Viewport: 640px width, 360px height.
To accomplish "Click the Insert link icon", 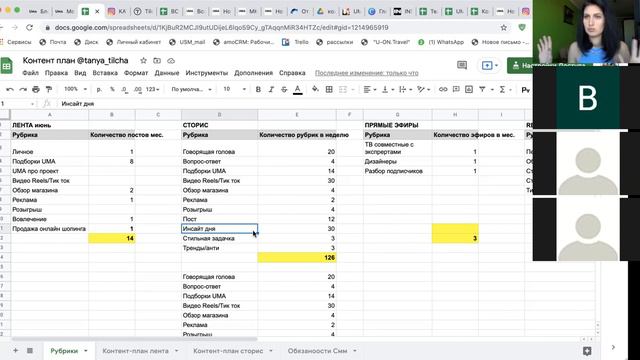I will pyautogui.click(x=443, y=89).
